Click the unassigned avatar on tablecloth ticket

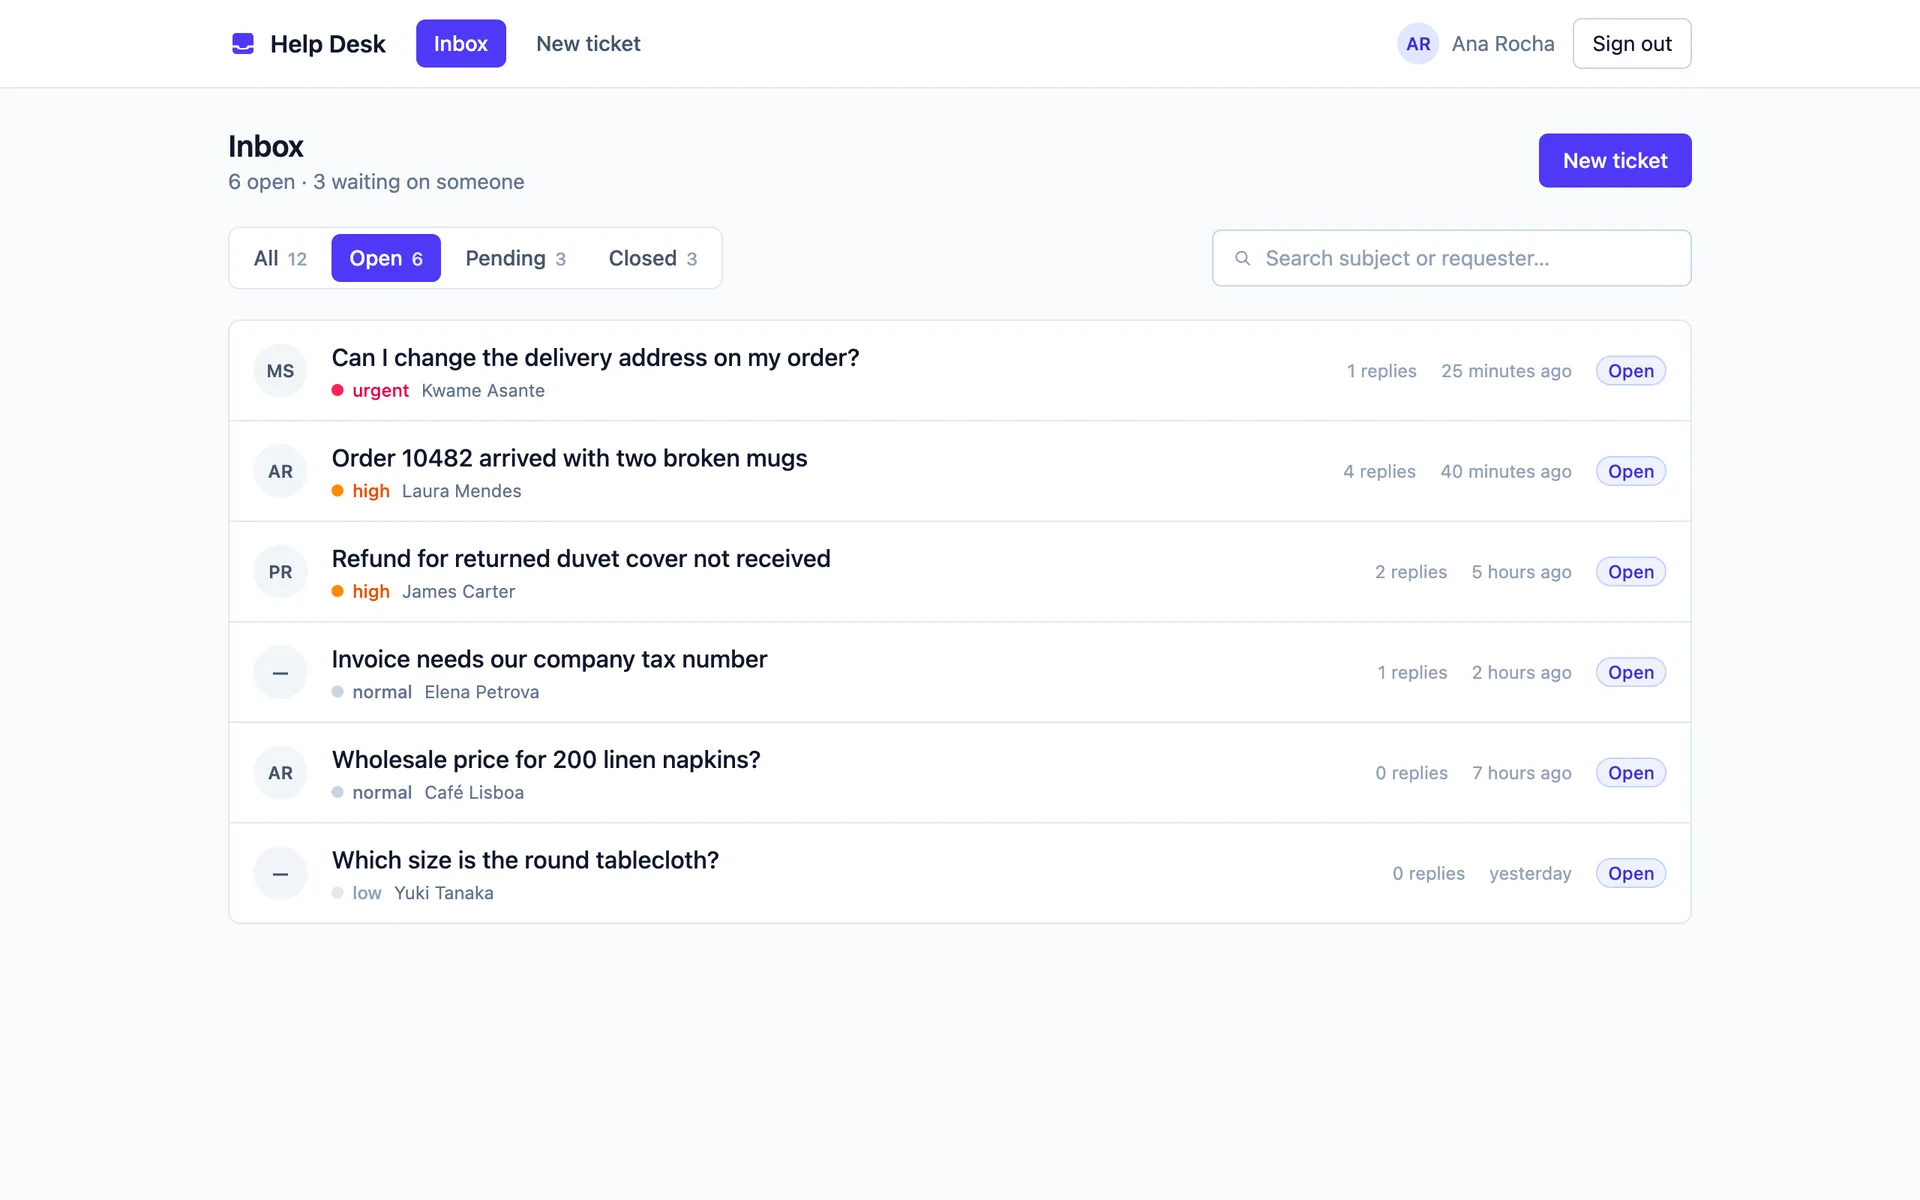click(280, 874)
